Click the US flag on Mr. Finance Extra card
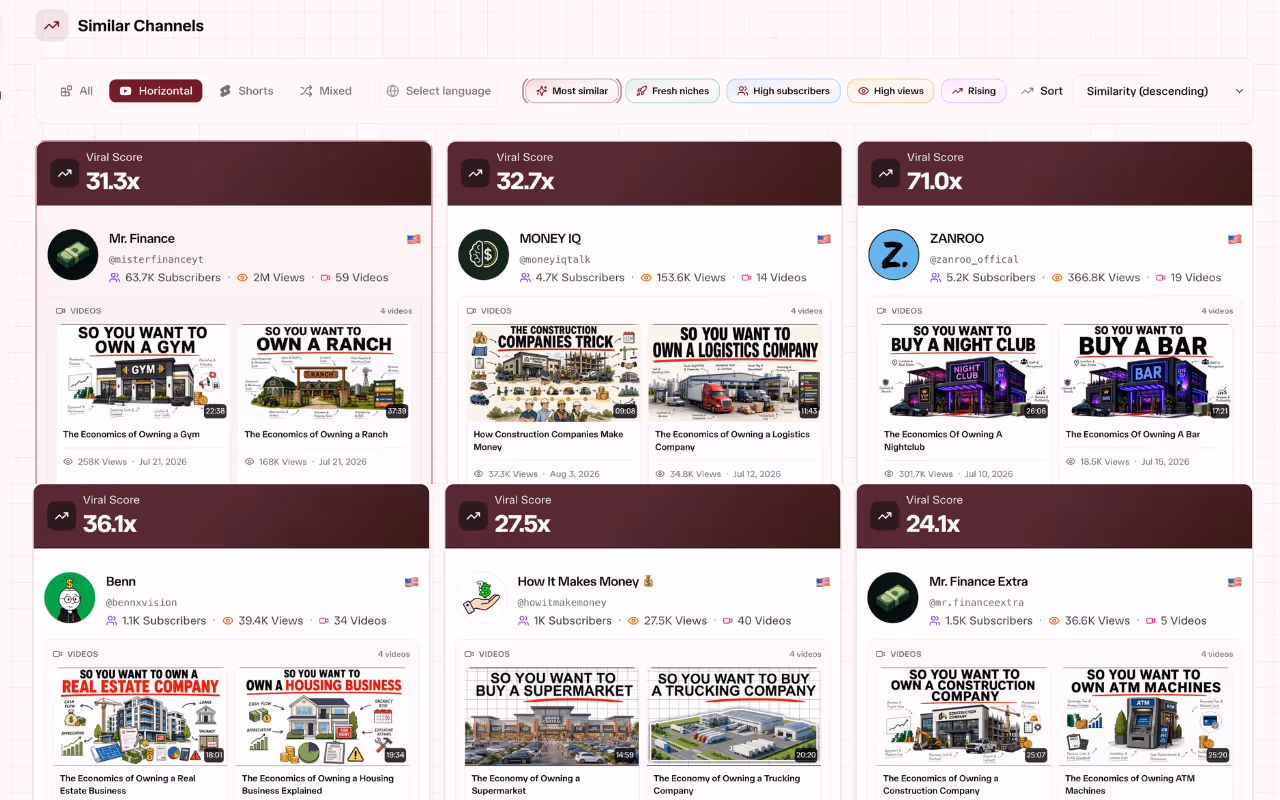Viewport: 1280px width, 800px height. (1235, 582)
